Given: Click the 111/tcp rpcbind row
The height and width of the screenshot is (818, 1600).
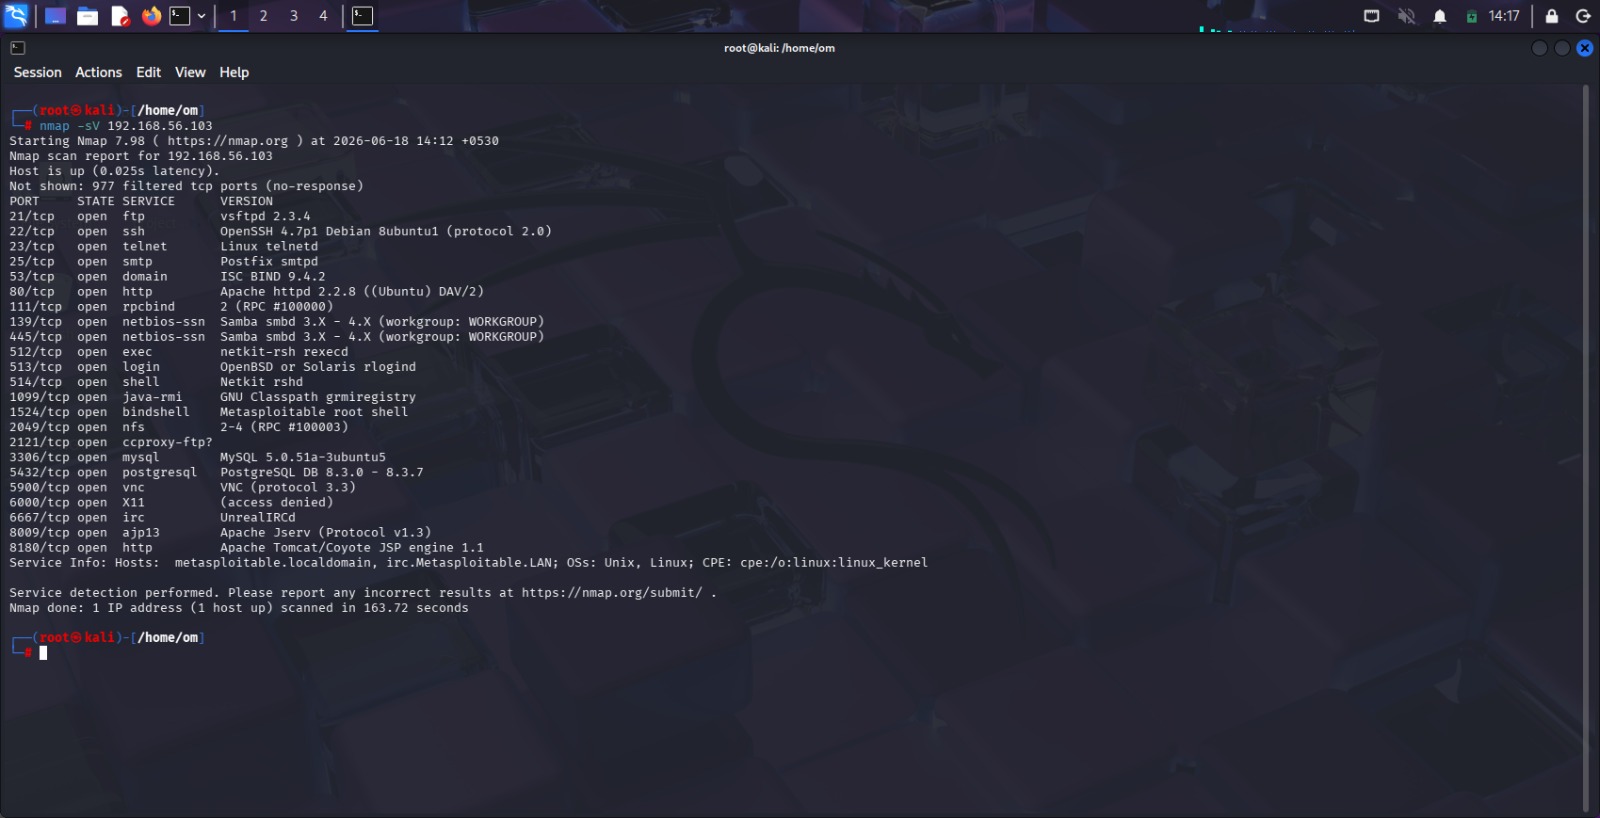Looking at the screenshot, I should 172,306.
